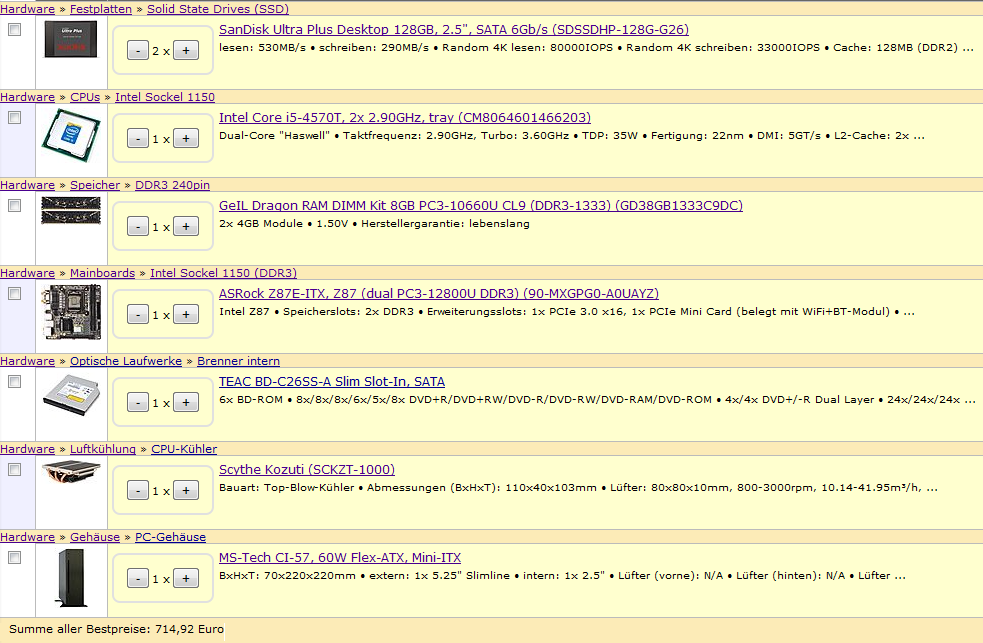This screenshot has height=643, width=983.
Task: Select the GeIL Dragon RAM checkbox
Action: coord(14,206)
